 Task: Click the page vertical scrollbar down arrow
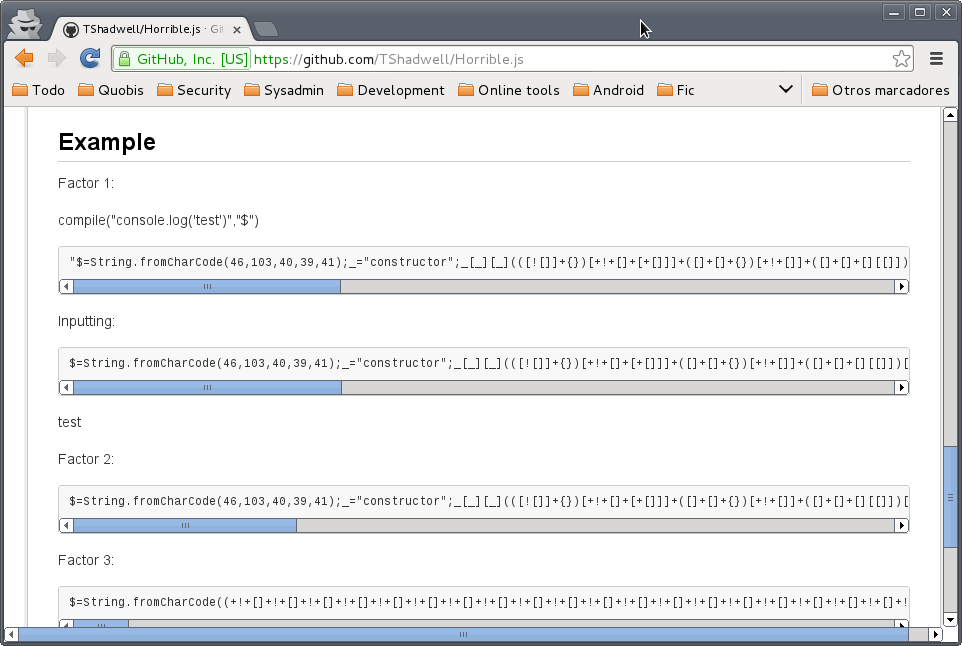950,619
